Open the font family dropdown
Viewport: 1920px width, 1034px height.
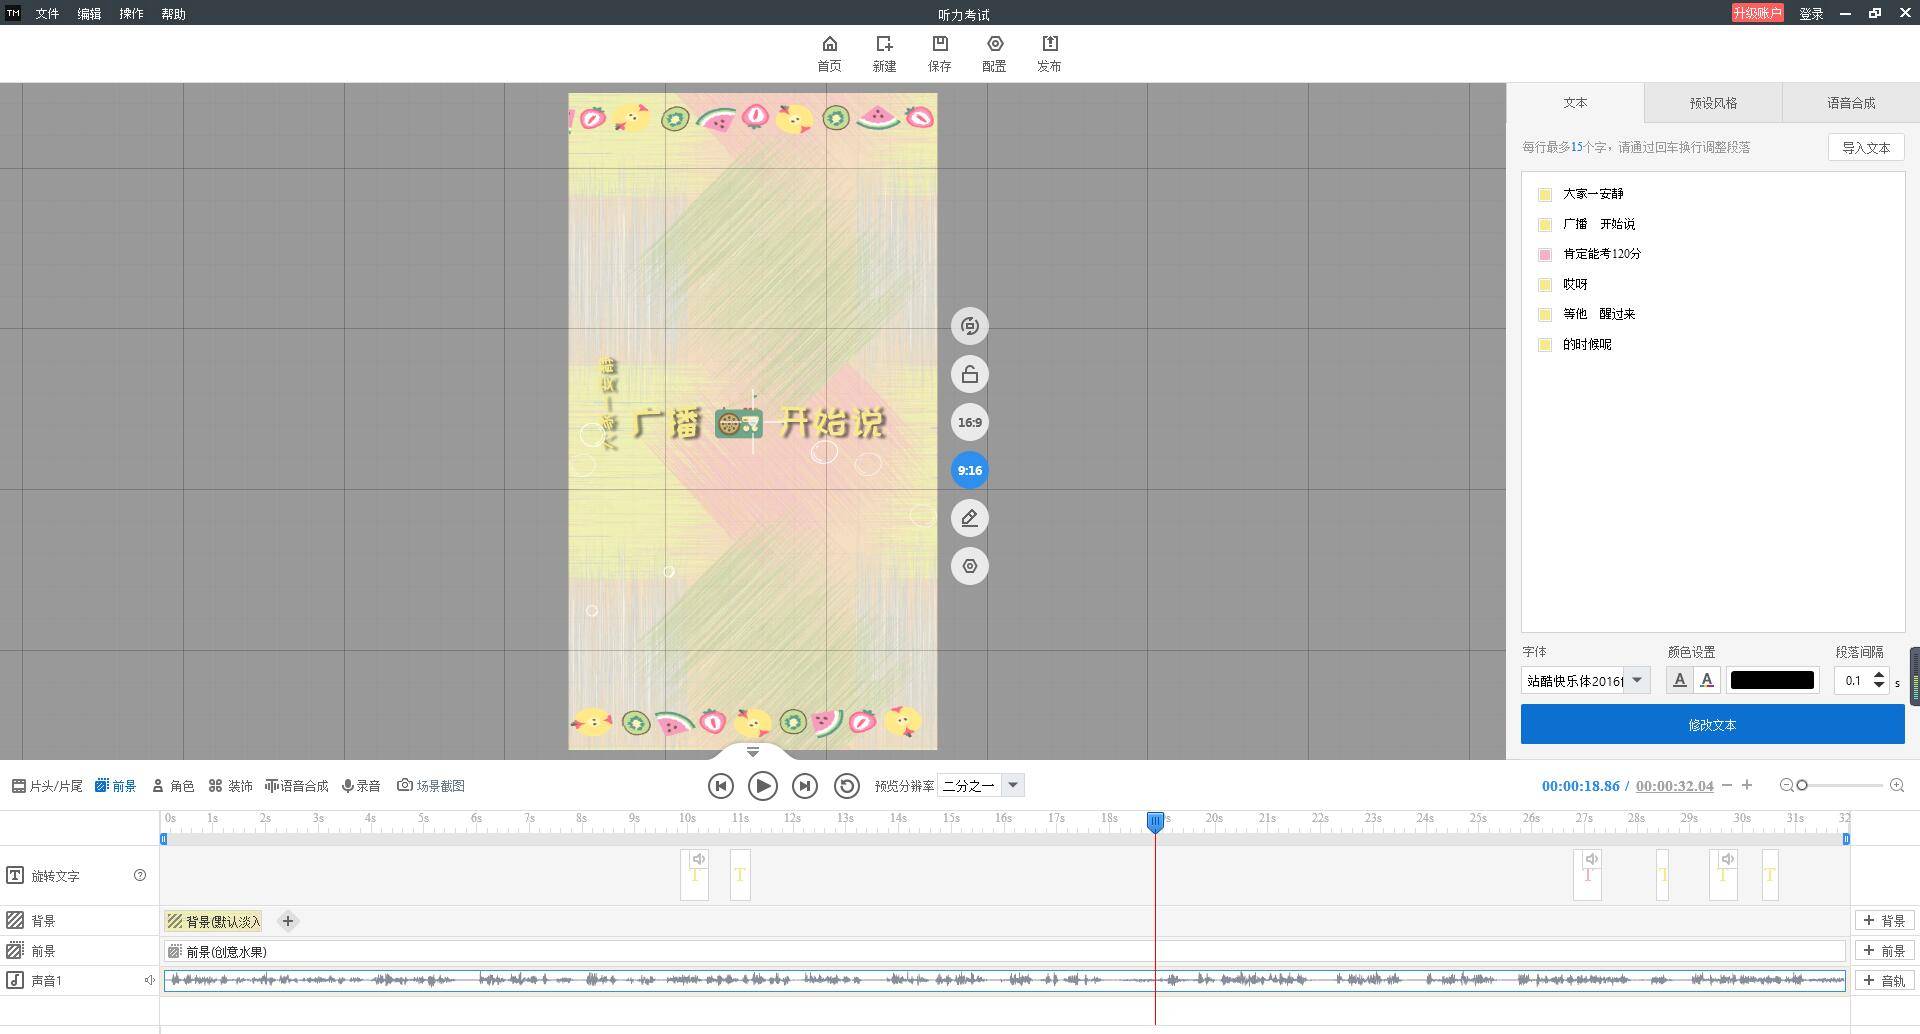[x=1636, y=680]
